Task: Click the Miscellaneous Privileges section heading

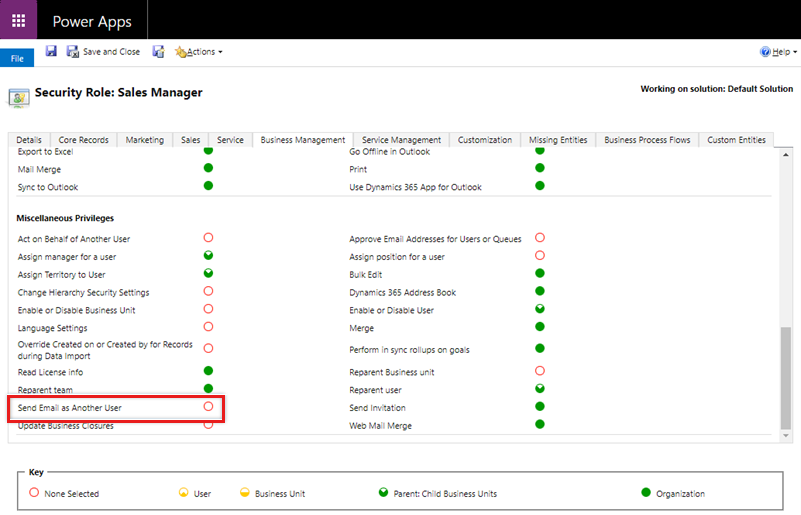Action: (65, 217)
